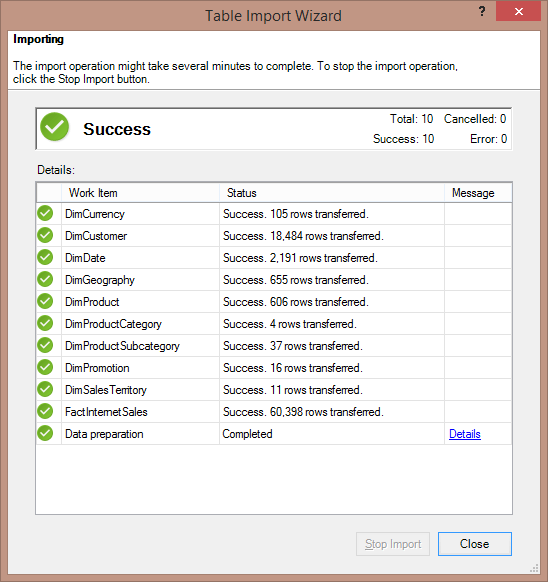The image size is (548, 582).
Task: Click the Importing heading
Action: 39,39
